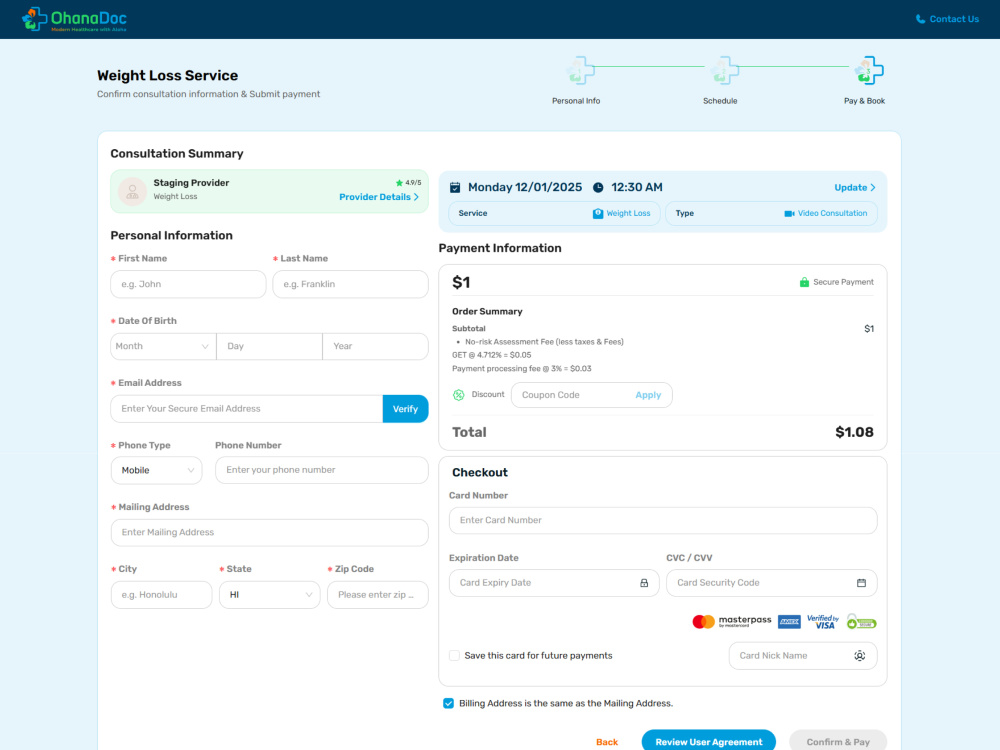
Task: Click the Secure Payment lock icon
Action: coord(804,282)
